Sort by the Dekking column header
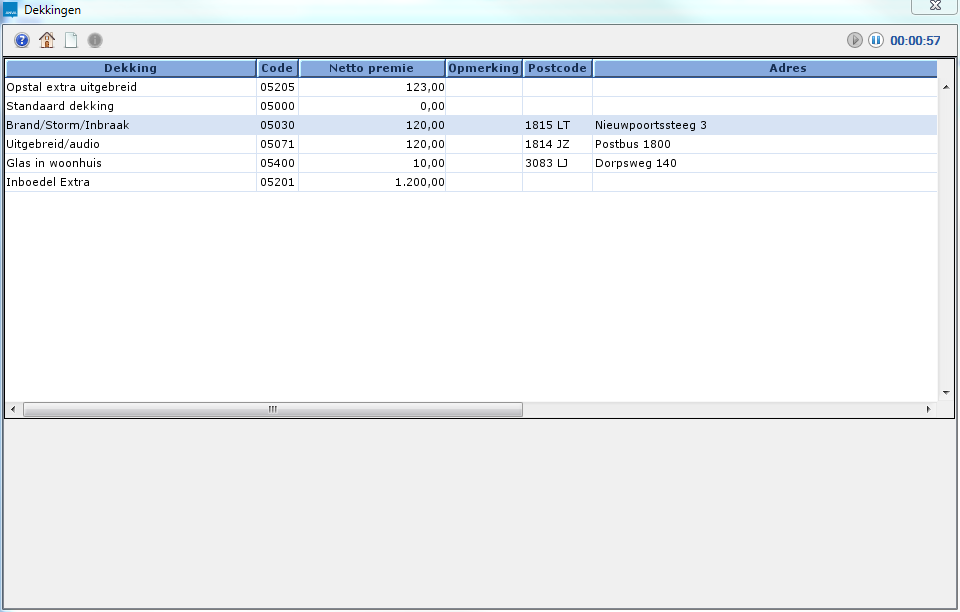 (x=131, y=68)
